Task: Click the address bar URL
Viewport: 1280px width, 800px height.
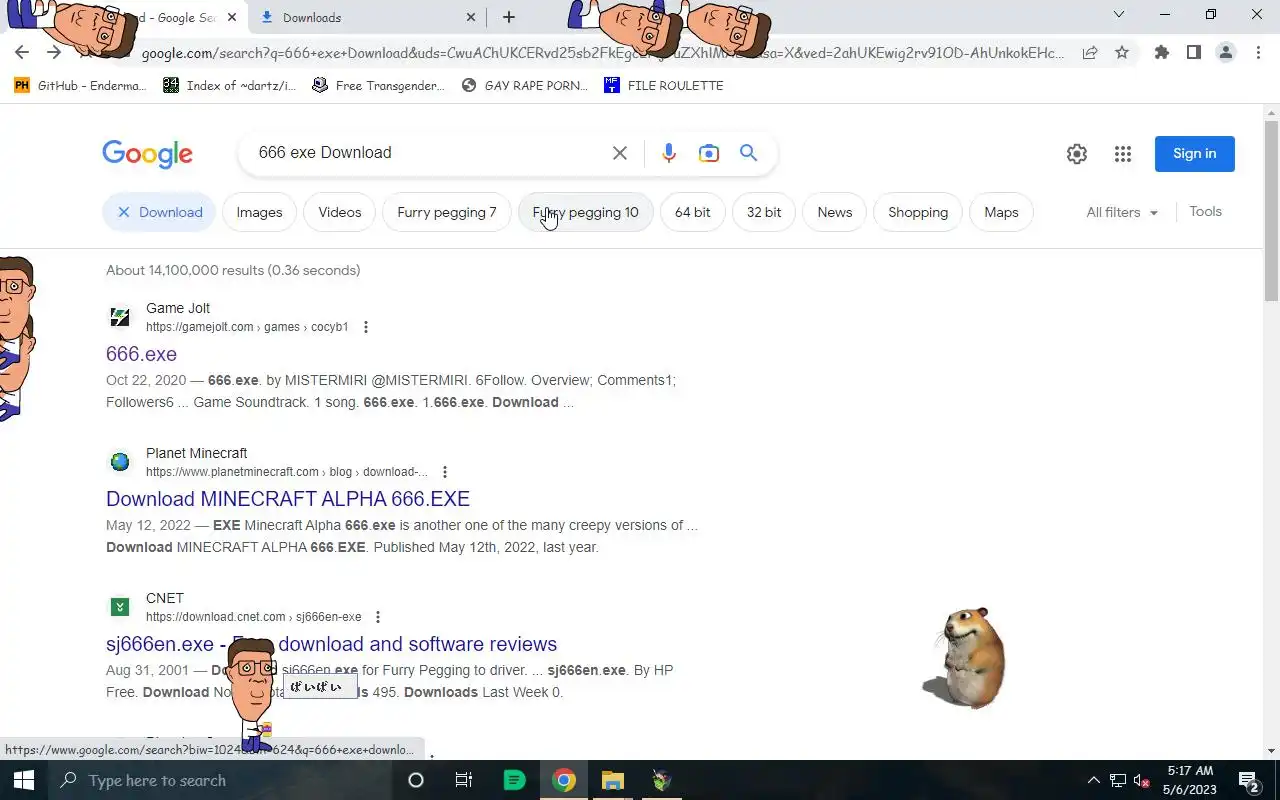Action: coord(603,53)
